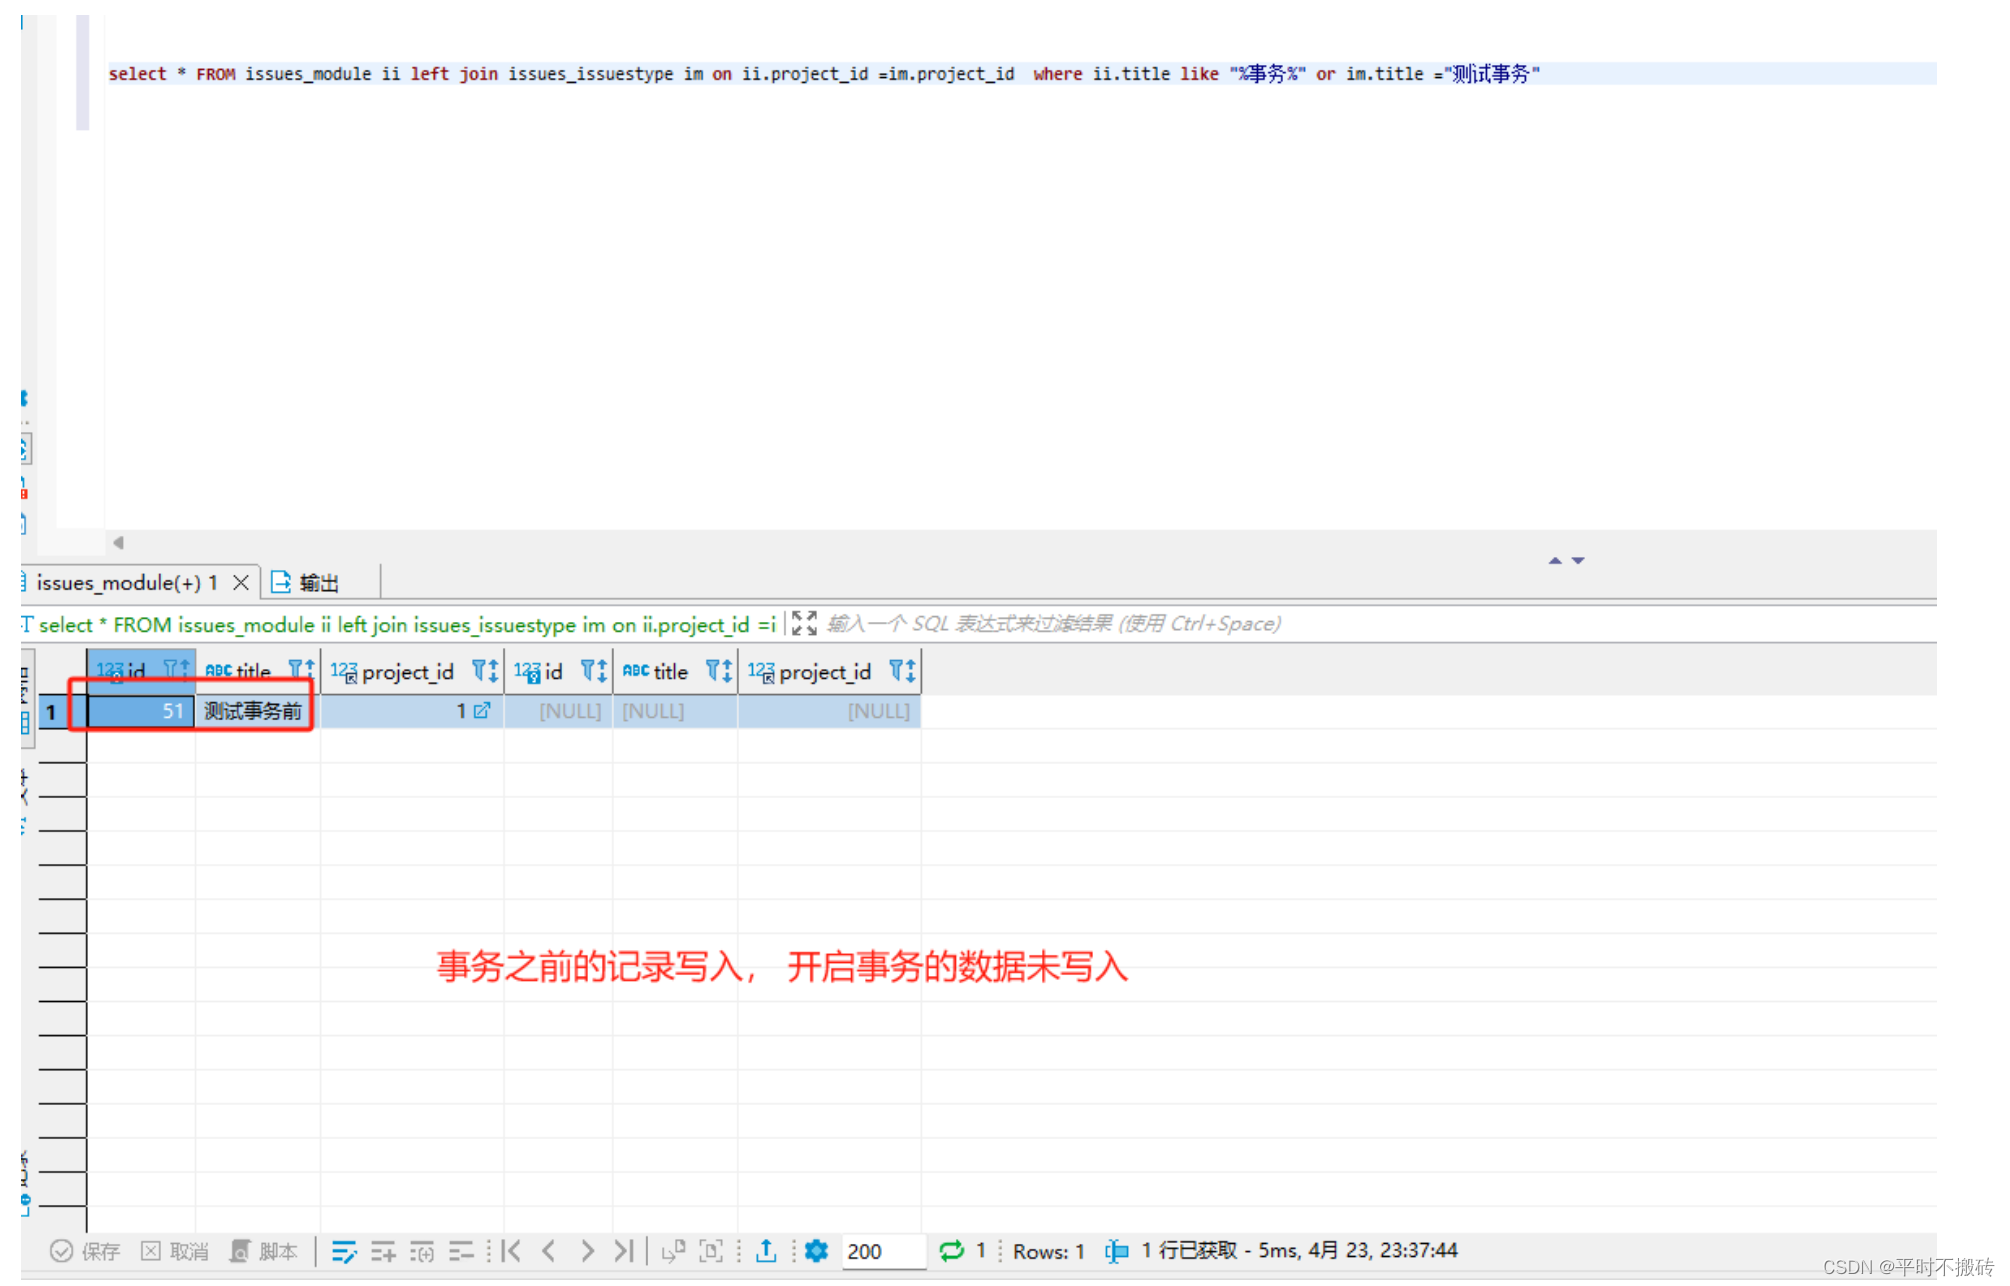Select the cell with value 51

[x=141, y=711]
